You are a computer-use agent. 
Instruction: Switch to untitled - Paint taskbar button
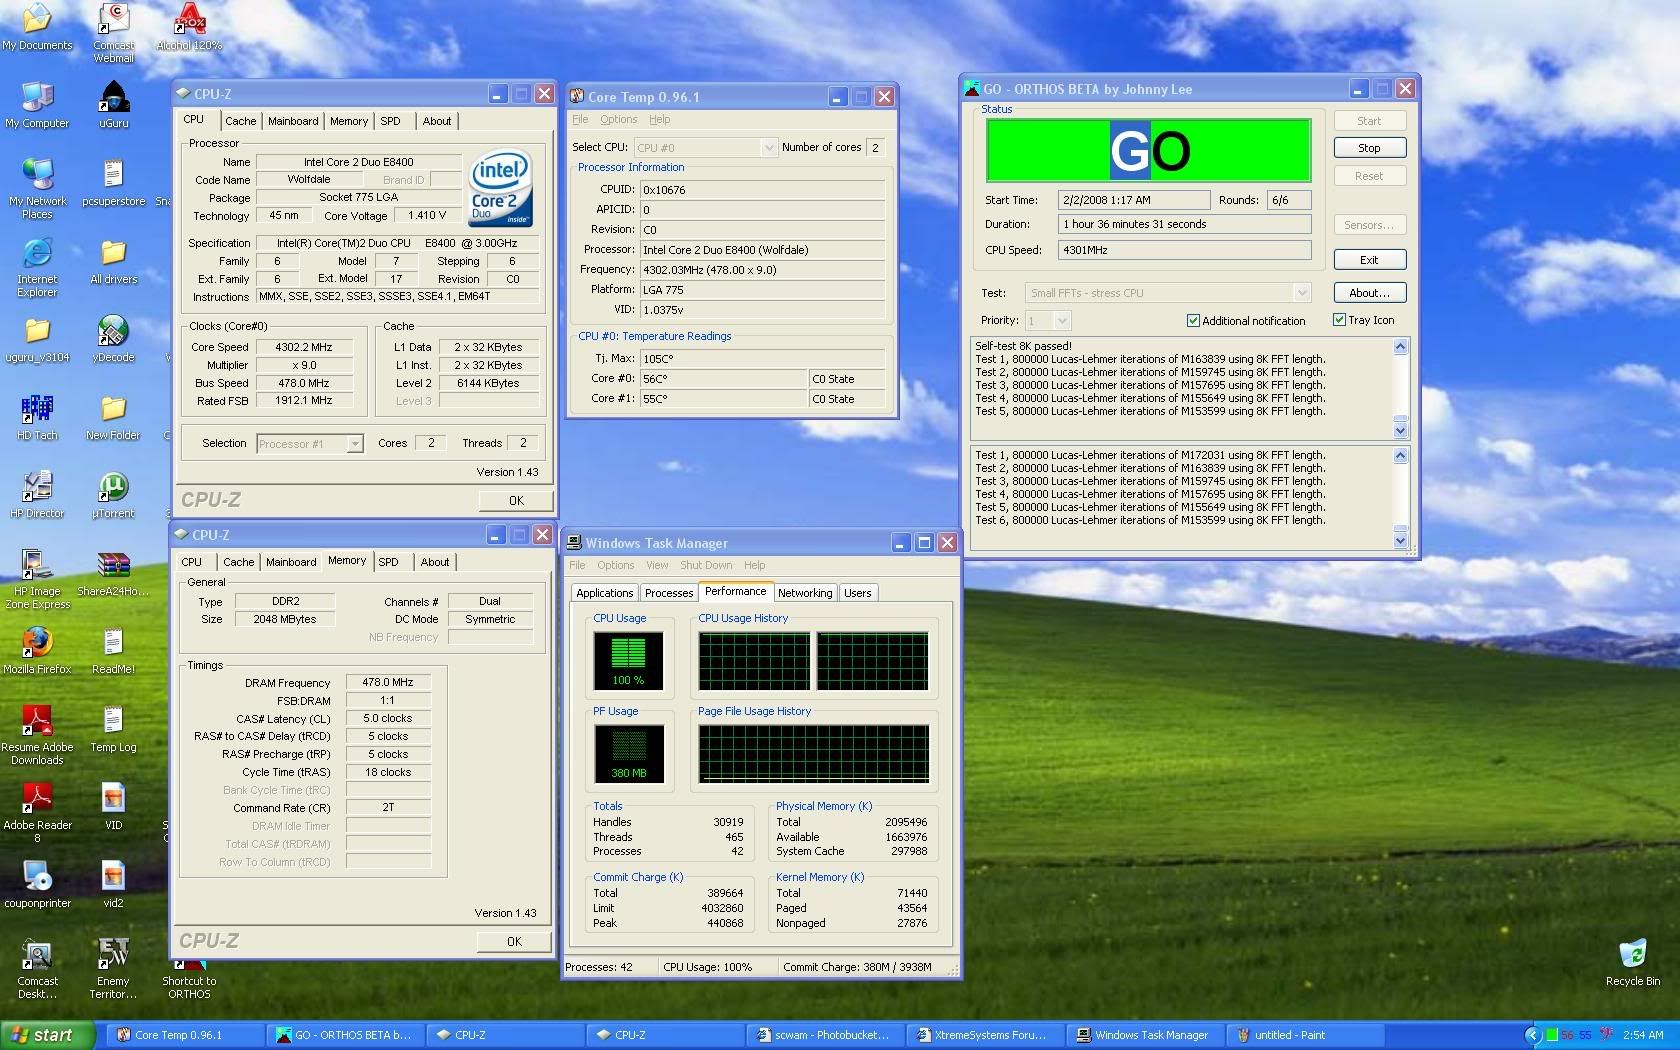tap(1307, 1035)
